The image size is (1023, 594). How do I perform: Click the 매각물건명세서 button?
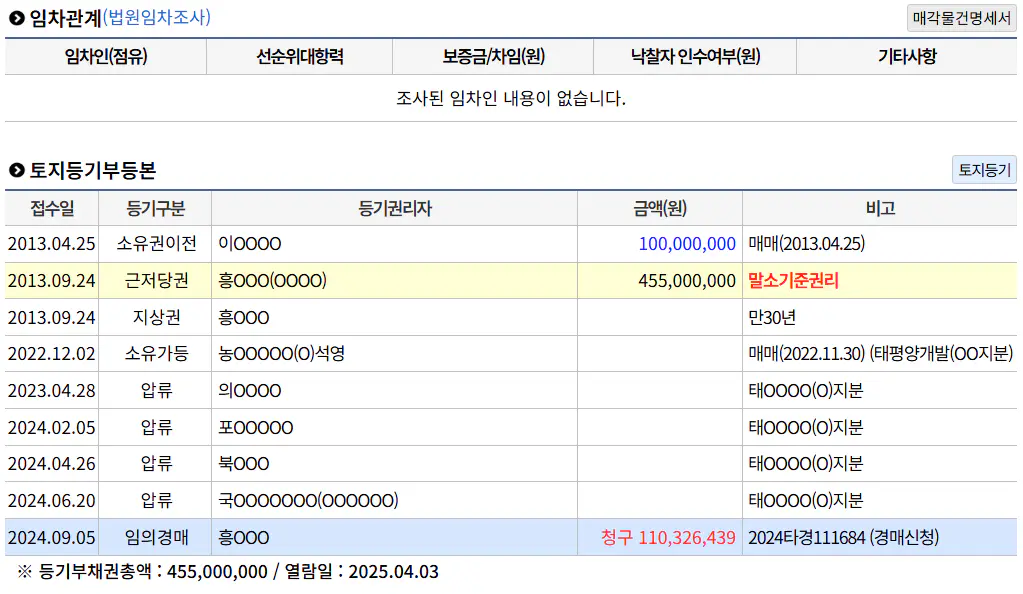click(961, 18)
